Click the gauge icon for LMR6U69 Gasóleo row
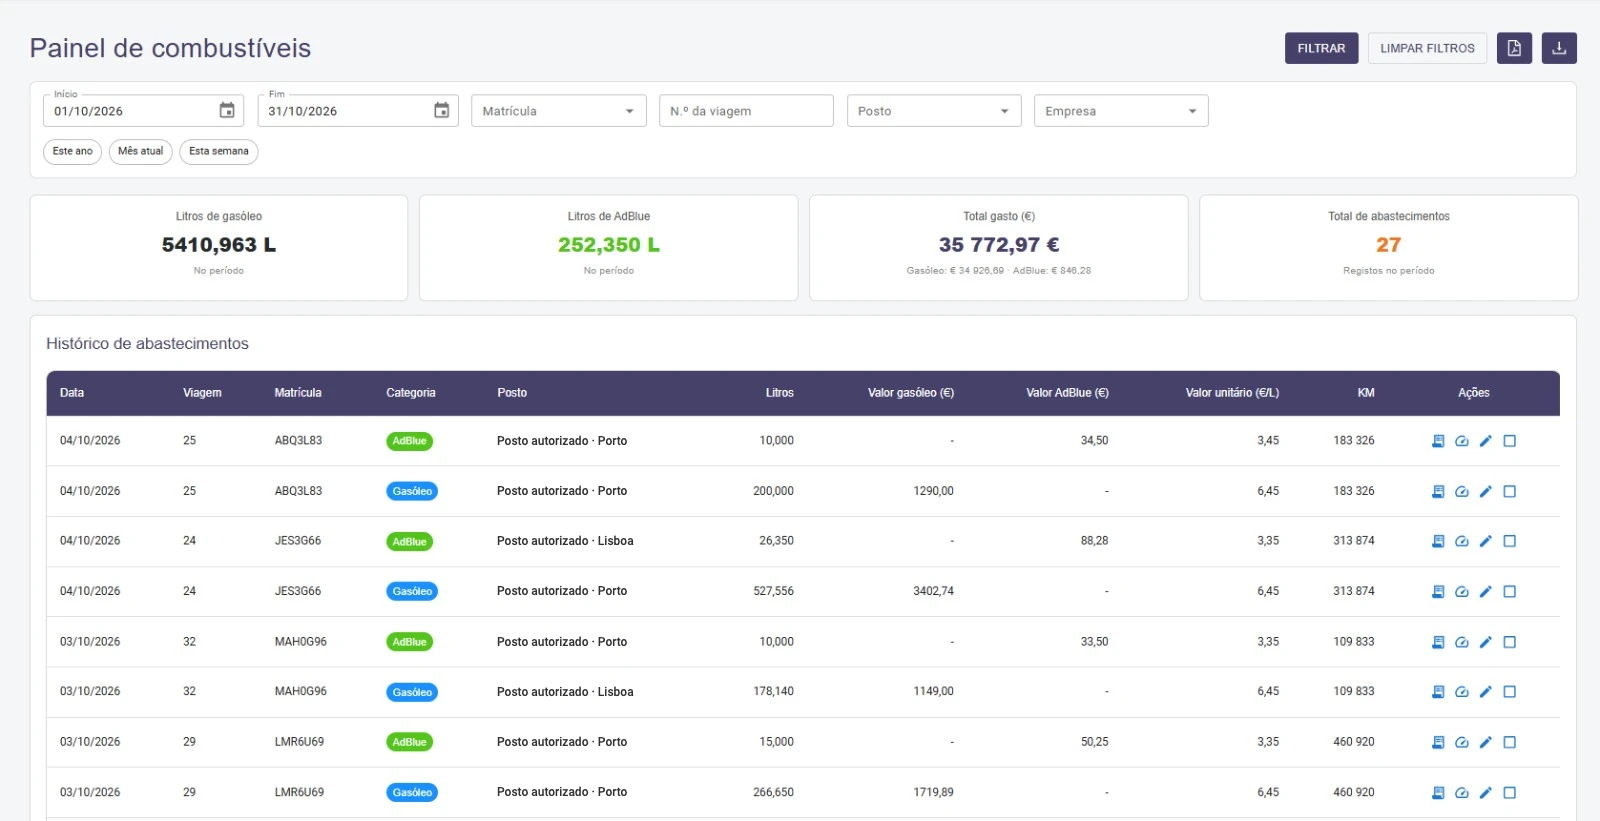 pos(1462,793)
